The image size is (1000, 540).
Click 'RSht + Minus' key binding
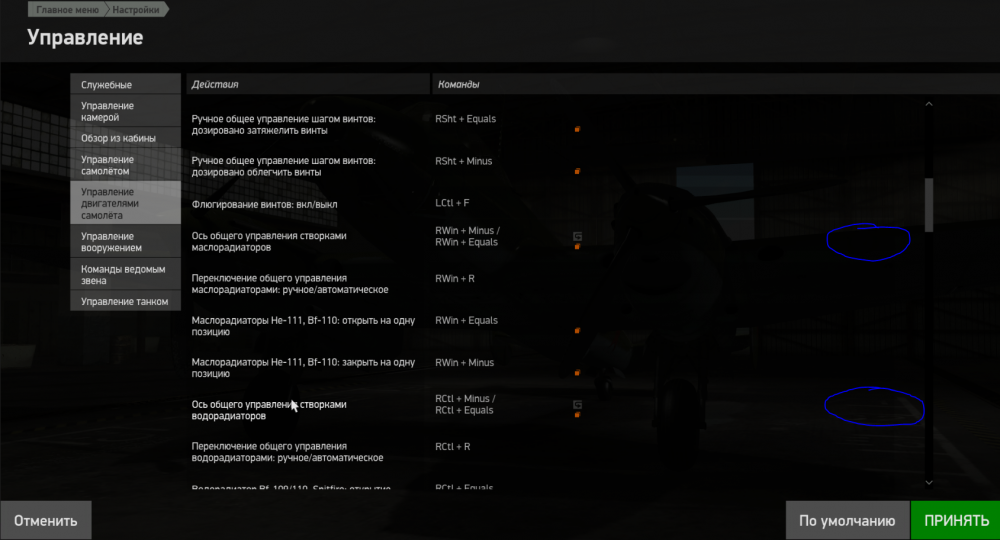pos(463,161)
